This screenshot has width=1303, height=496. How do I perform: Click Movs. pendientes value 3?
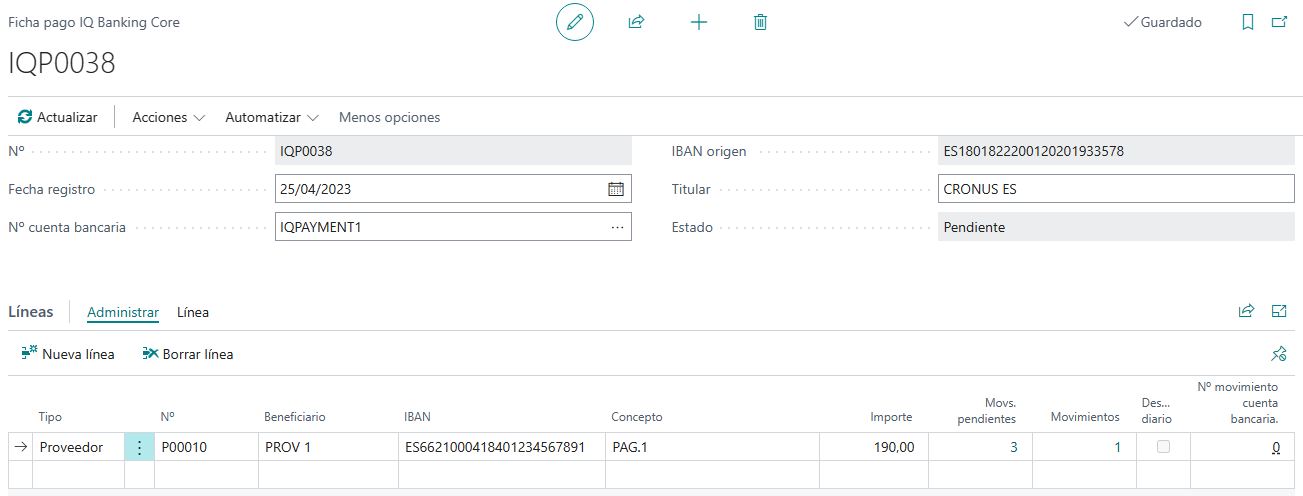pyautogui.click(x=1013, y=447)
